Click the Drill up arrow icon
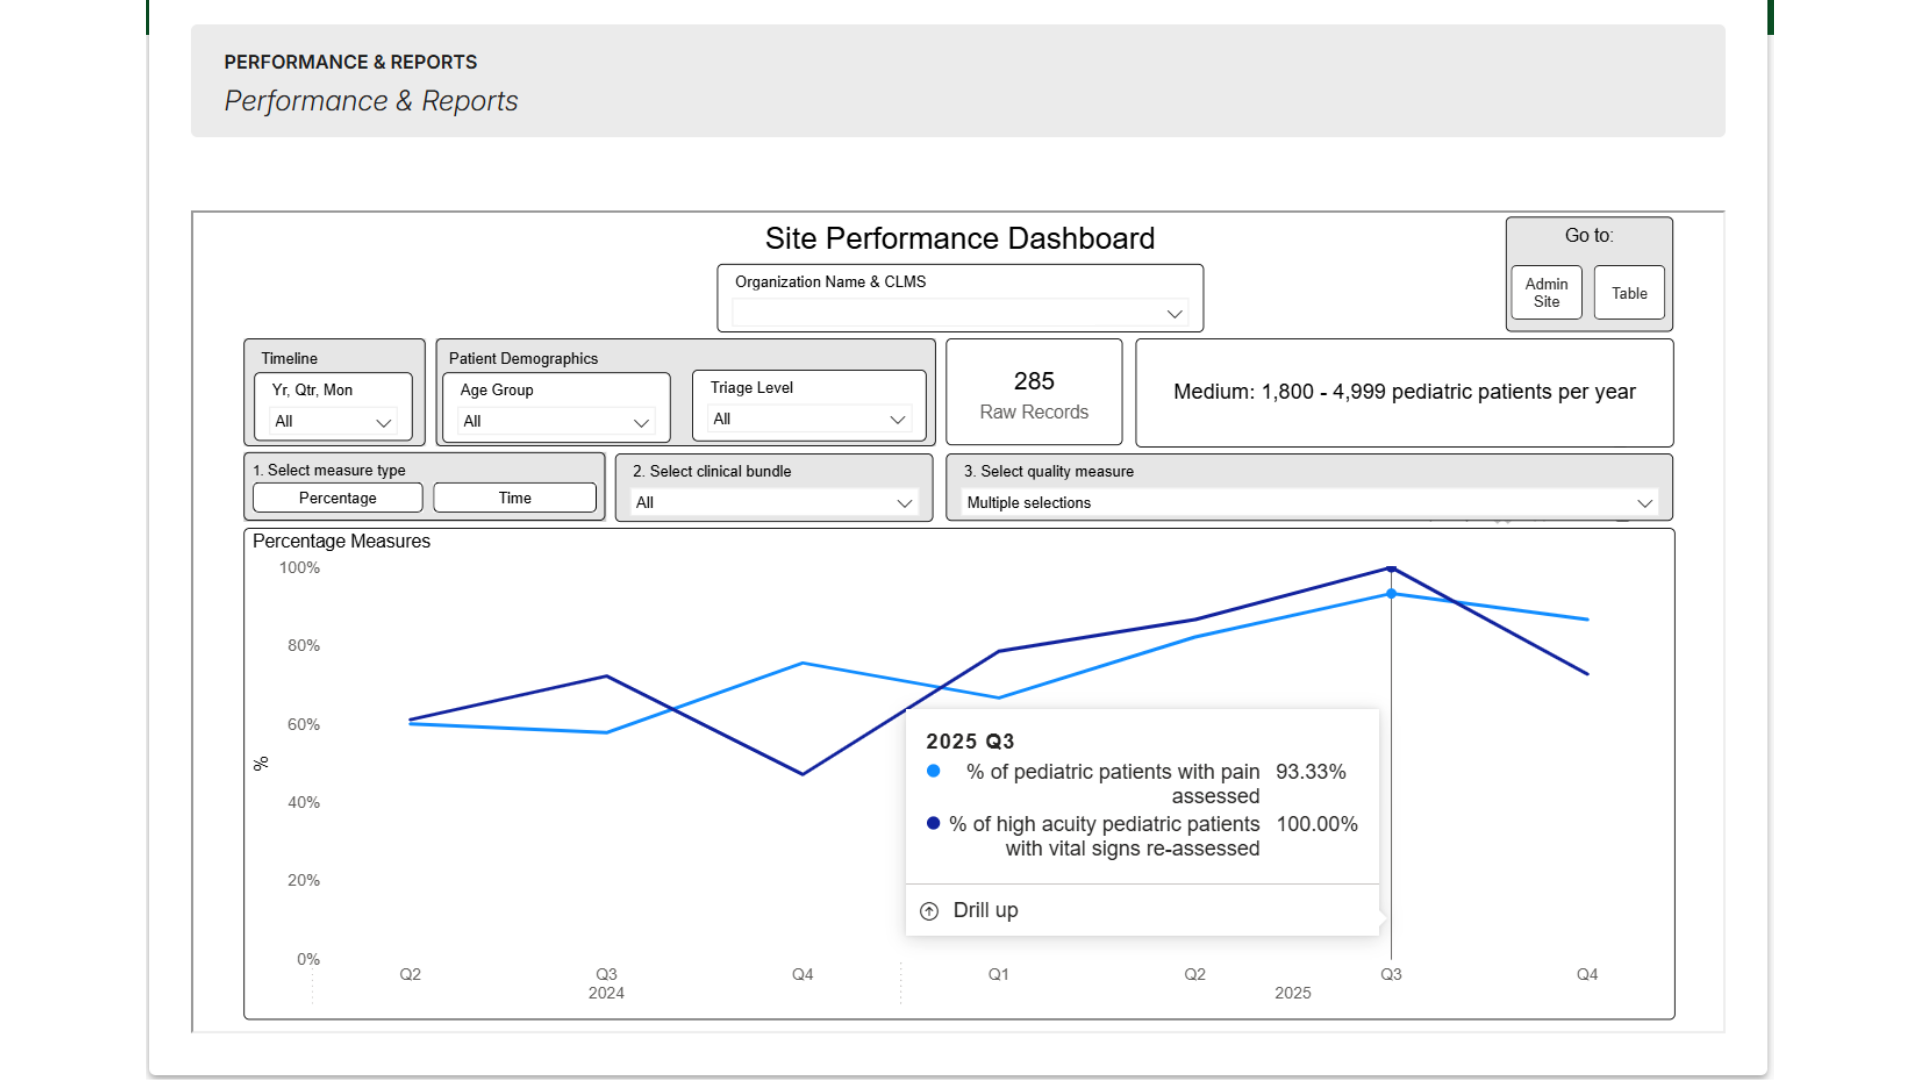1920x1080 pixels. point(929,911)
